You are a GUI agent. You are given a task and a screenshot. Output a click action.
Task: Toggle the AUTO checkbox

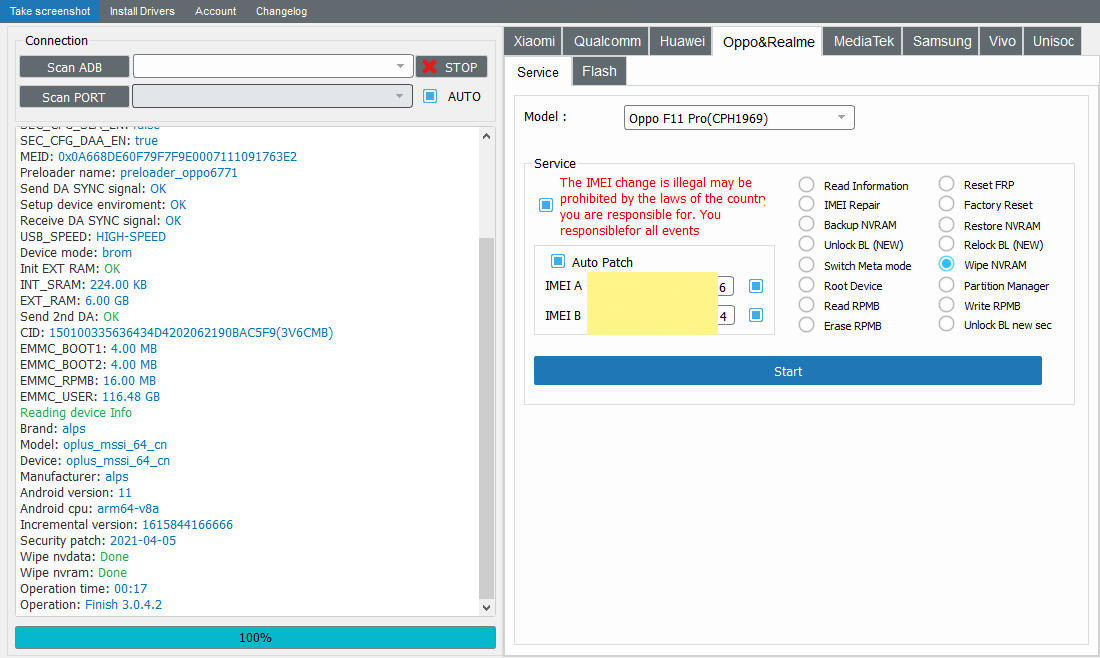(x=430, y=96)
